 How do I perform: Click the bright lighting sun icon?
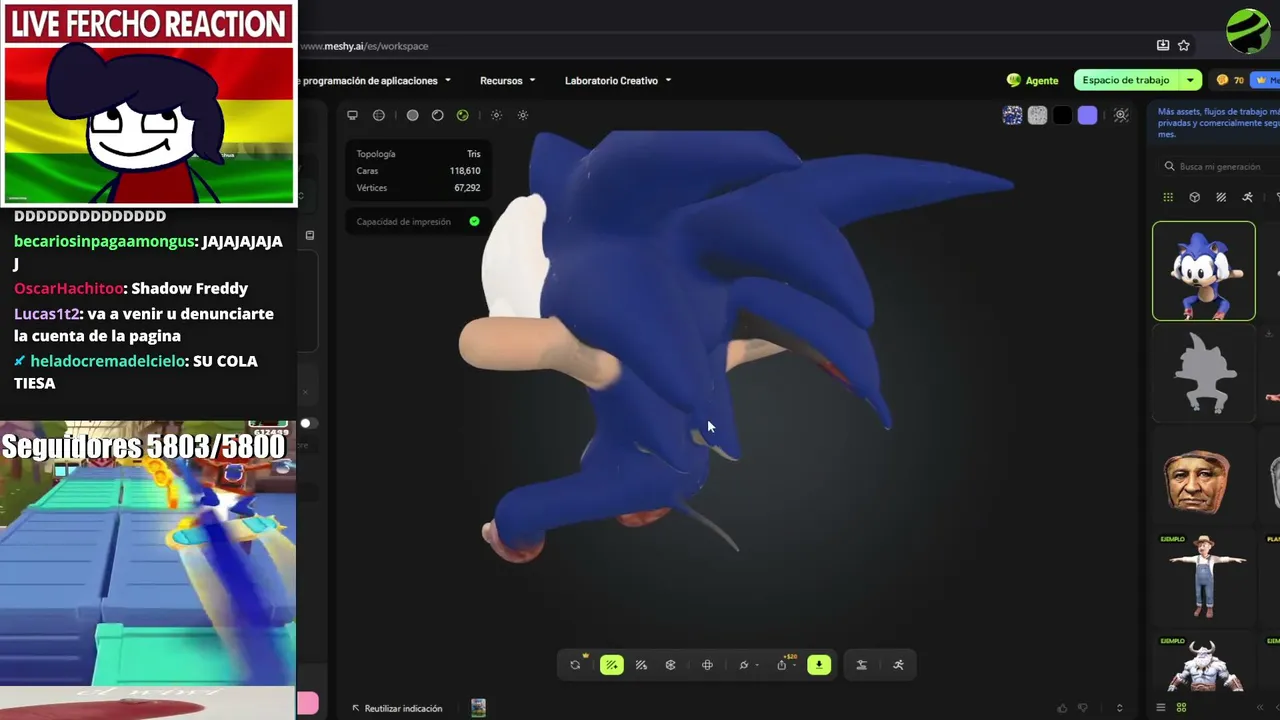click(x=523, y=115)
